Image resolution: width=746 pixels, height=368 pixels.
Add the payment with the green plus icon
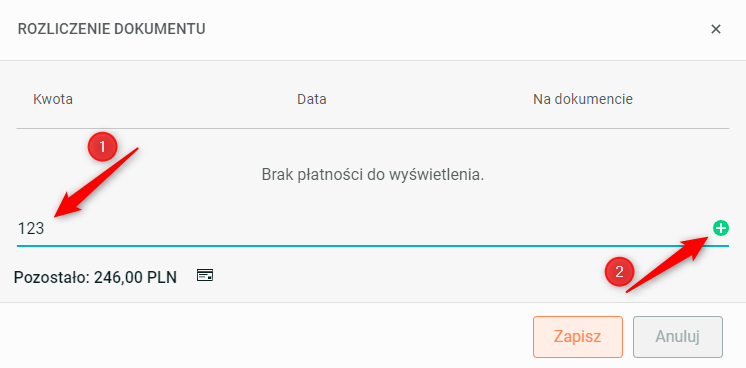[720, 229]
